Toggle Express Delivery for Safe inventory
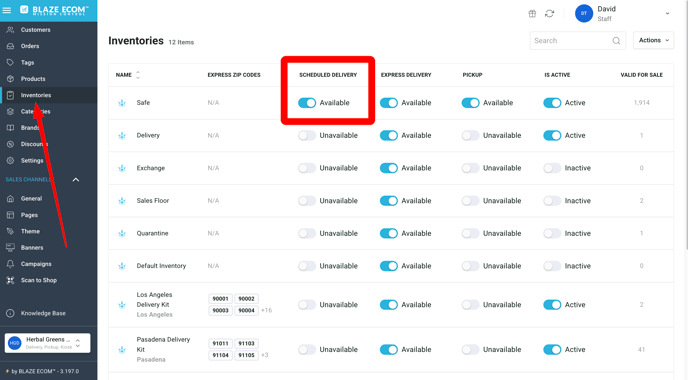688x380 pixels. pyautogui.click(x=389, y=103)
